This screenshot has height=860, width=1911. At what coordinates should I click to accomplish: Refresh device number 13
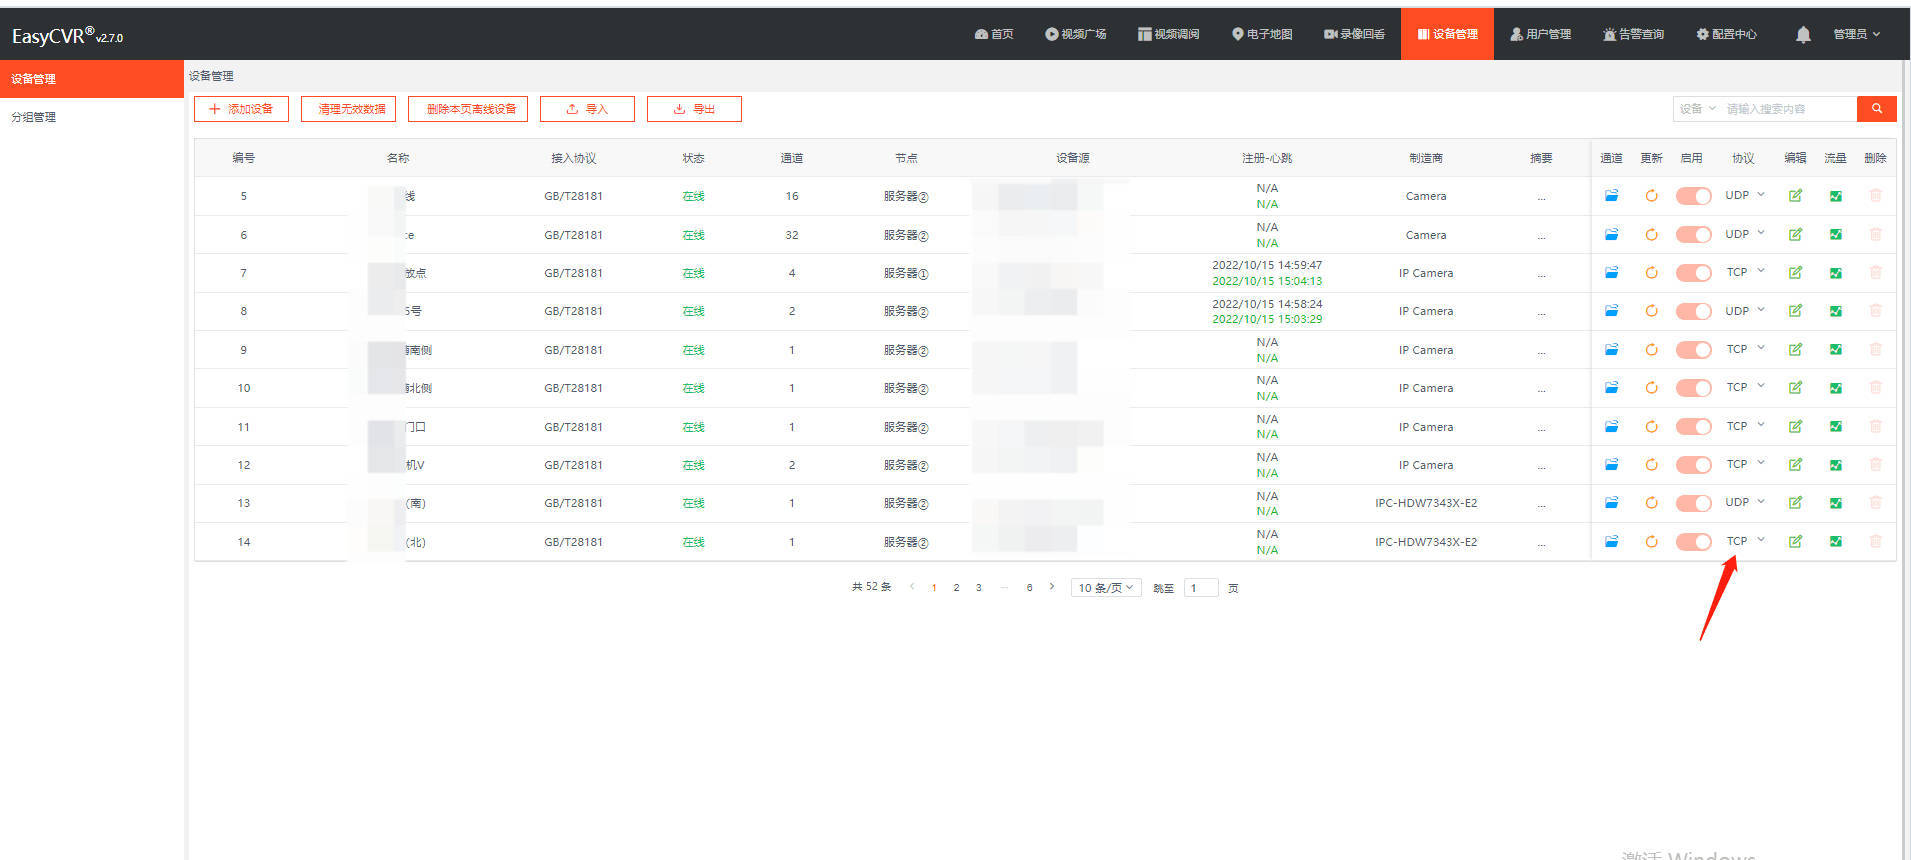(x=1651, y=503)
